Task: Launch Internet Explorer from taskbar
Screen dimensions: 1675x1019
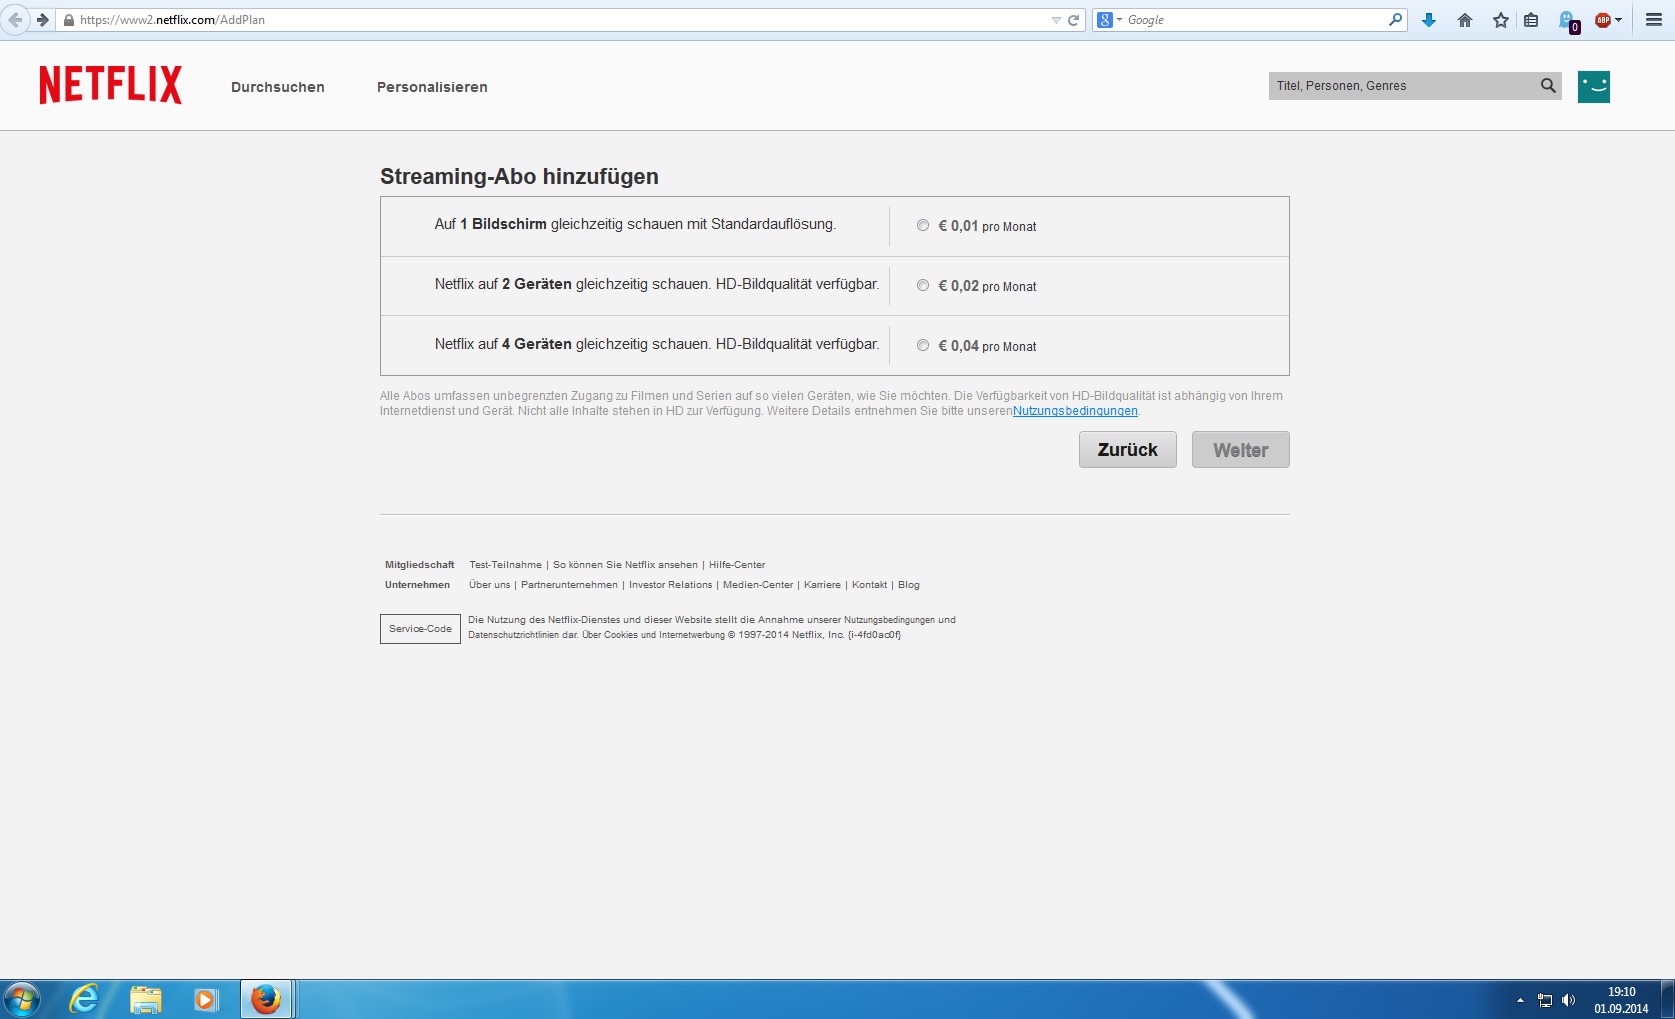Action: pyautogui.click(x=84, y=999)
